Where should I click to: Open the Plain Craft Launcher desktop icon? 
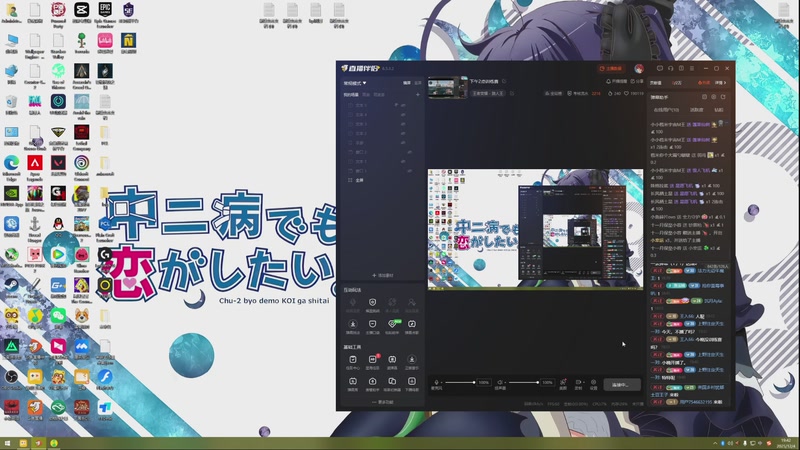pyautogui.click(x=105, y=229)
